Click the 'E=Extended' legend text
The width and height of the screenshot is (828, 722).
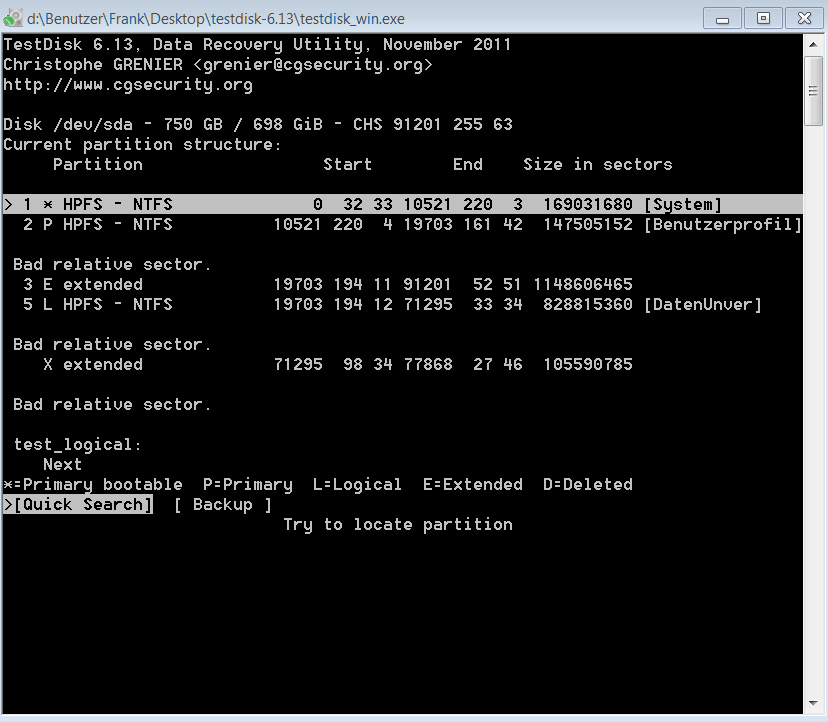pos(473,484)
